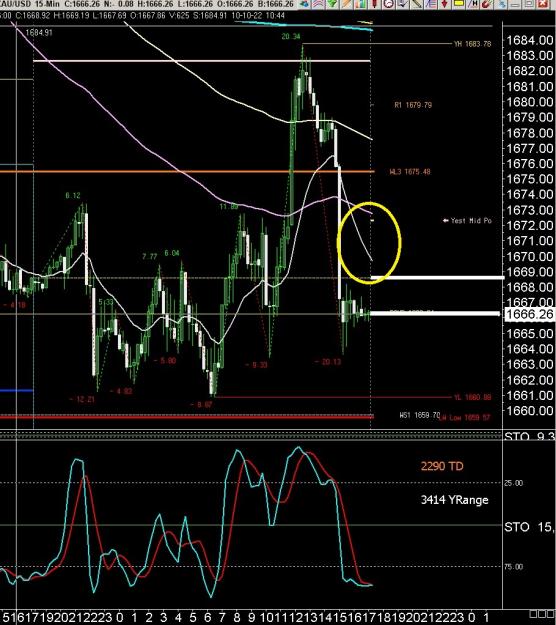Open the bar chart style icon

point(361,4)
